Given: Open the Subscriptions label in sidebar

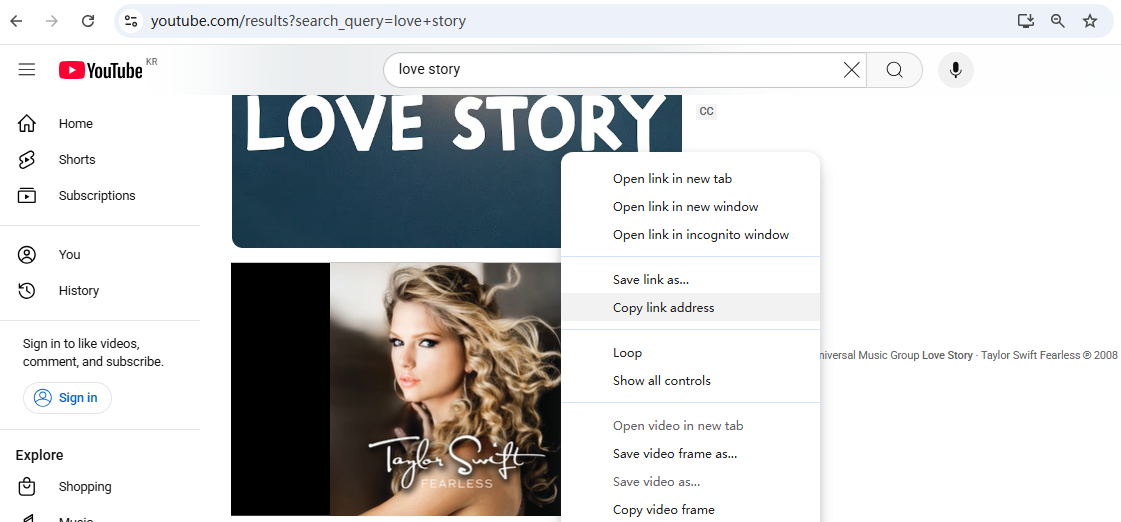Looking at the screenshot, I should click(x=97, y=195).
